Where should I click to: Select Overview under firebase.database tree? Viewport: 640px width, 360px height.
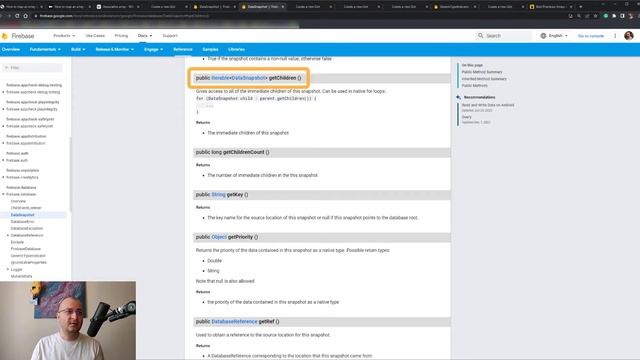click(18, 201)
